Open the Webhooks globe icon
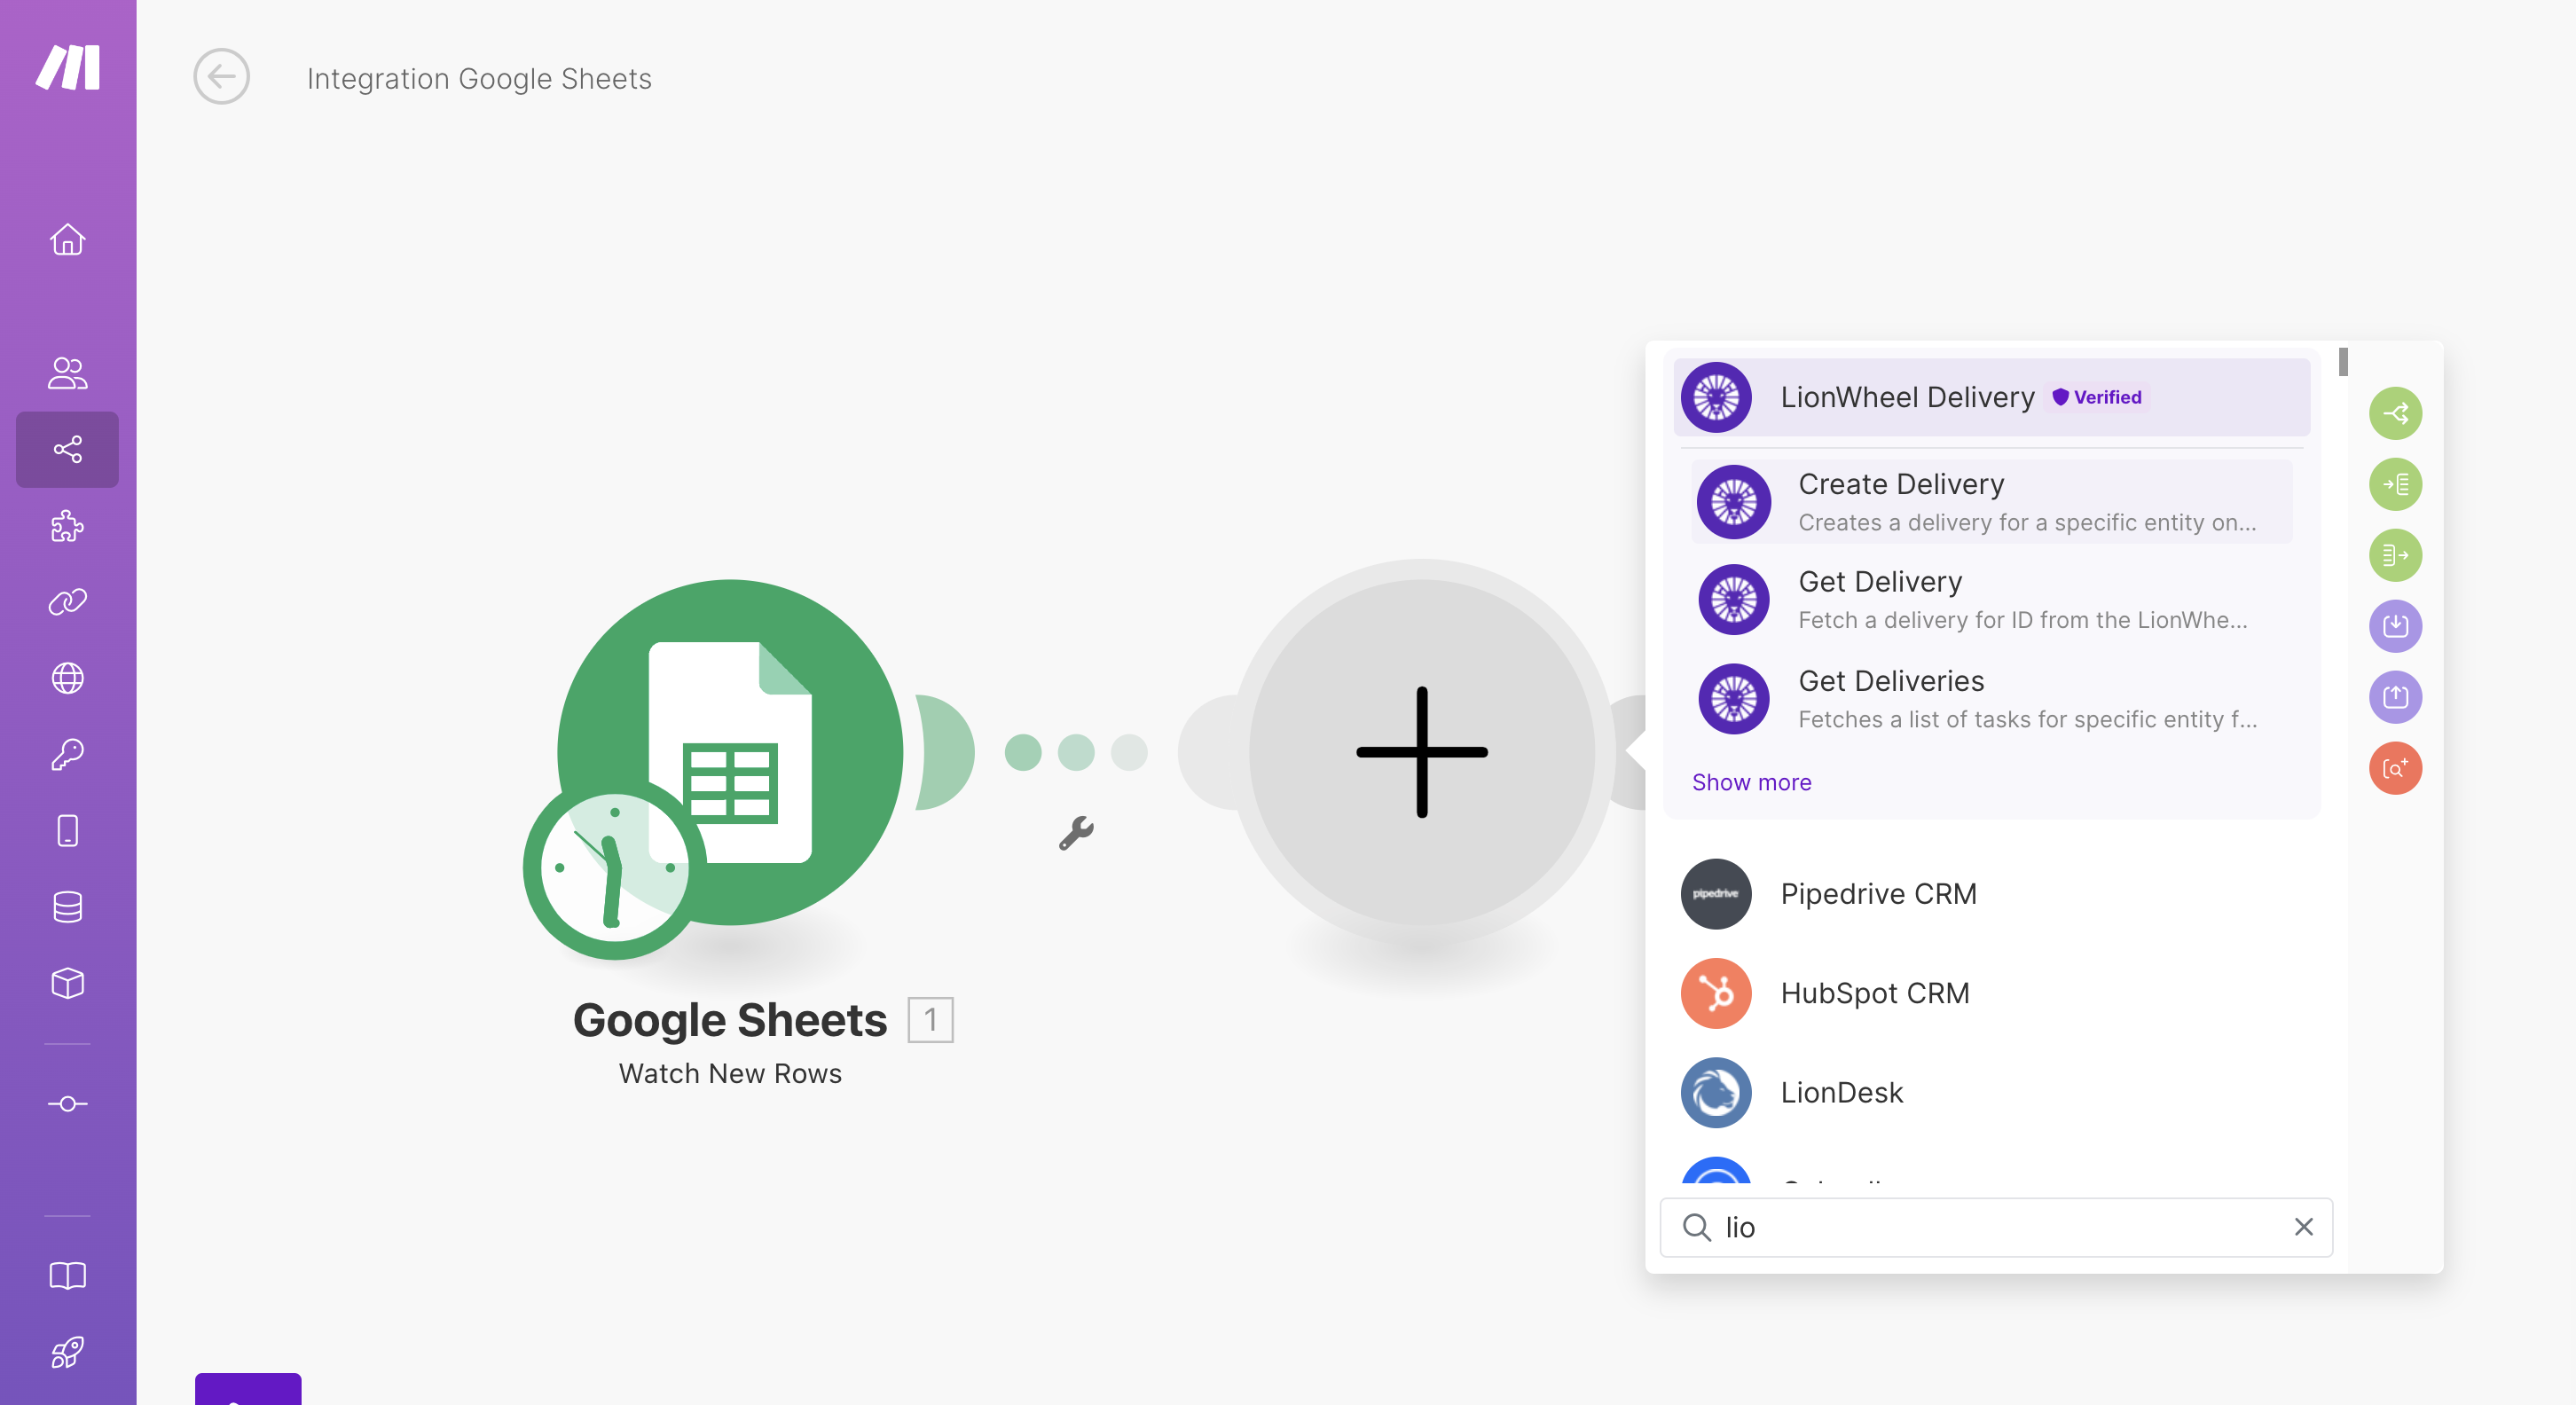The height and width of the screenshot is (1405, 2576). tap(68, 678)
